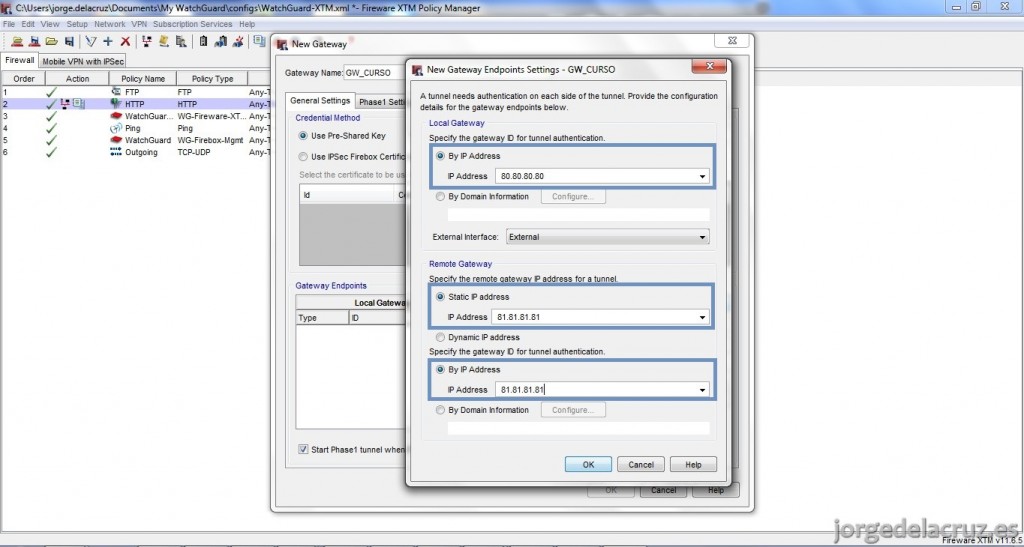Open the VPN menu
The image size is (1024, 547).
(139, 24)
